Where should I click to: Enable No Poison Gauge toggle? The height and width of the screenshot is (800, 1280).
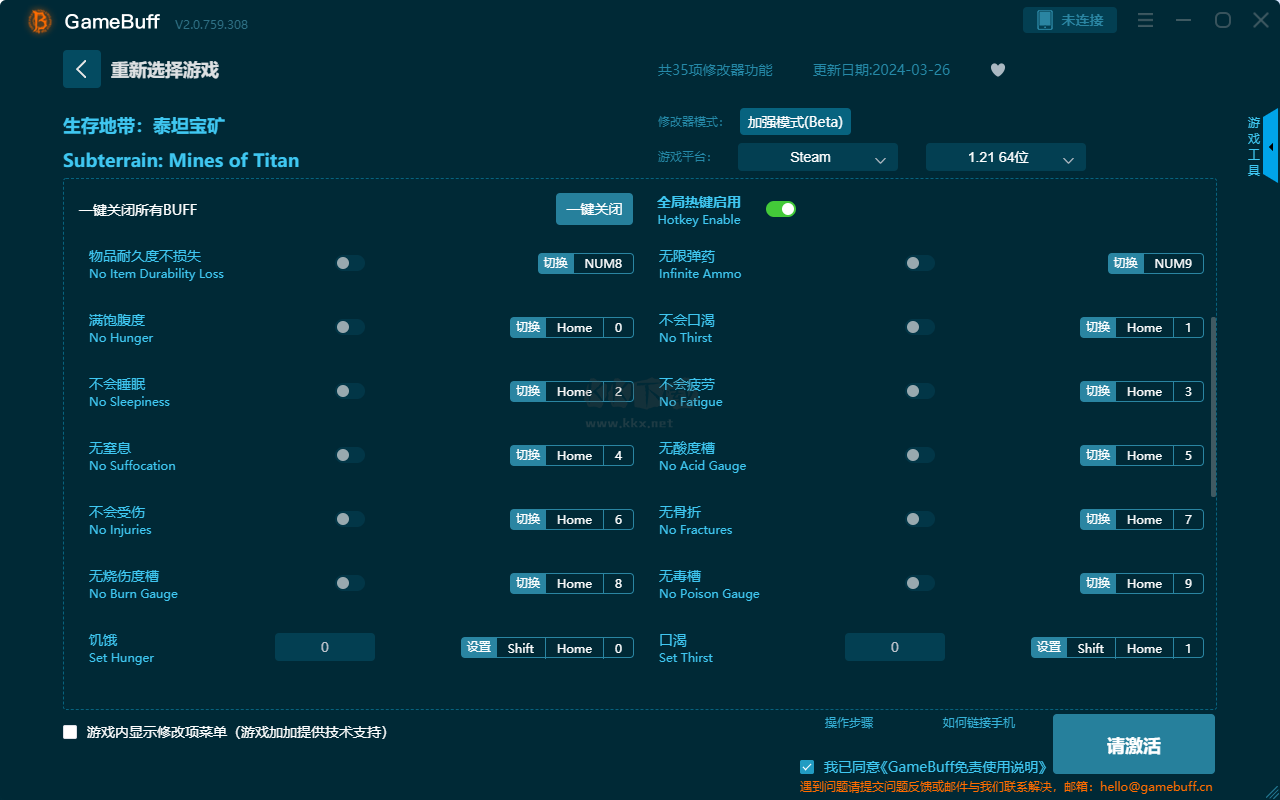click(x=919, y=583)
